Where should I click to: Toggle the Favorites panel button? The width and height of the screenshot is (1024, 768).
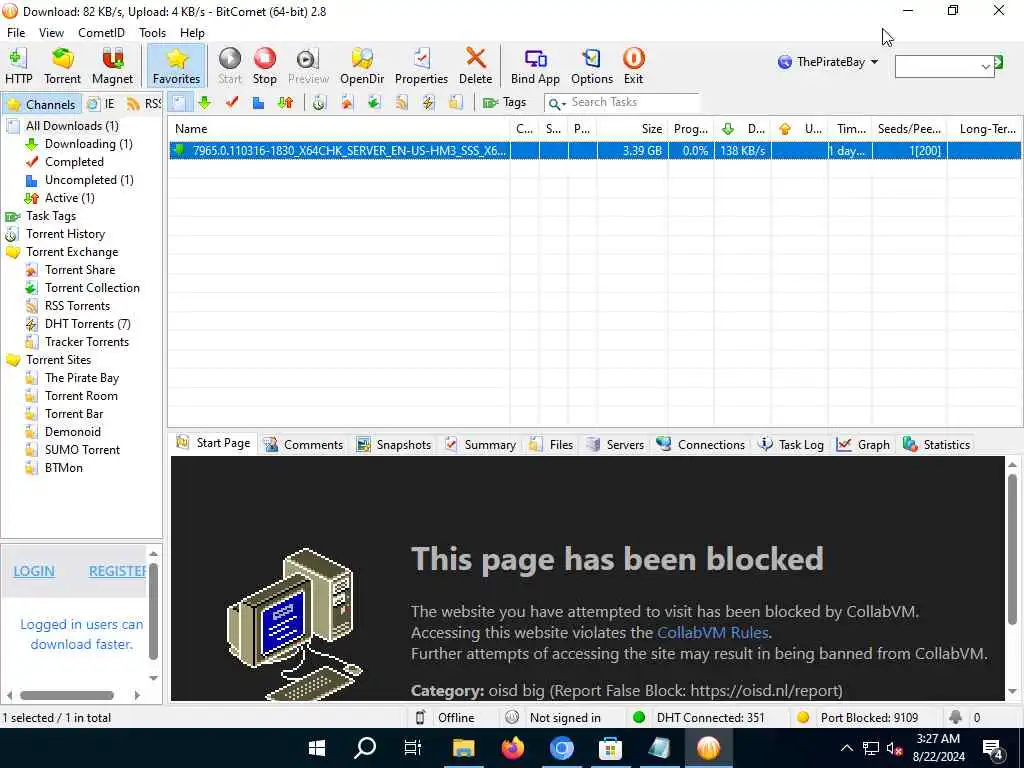pos(176,66)
